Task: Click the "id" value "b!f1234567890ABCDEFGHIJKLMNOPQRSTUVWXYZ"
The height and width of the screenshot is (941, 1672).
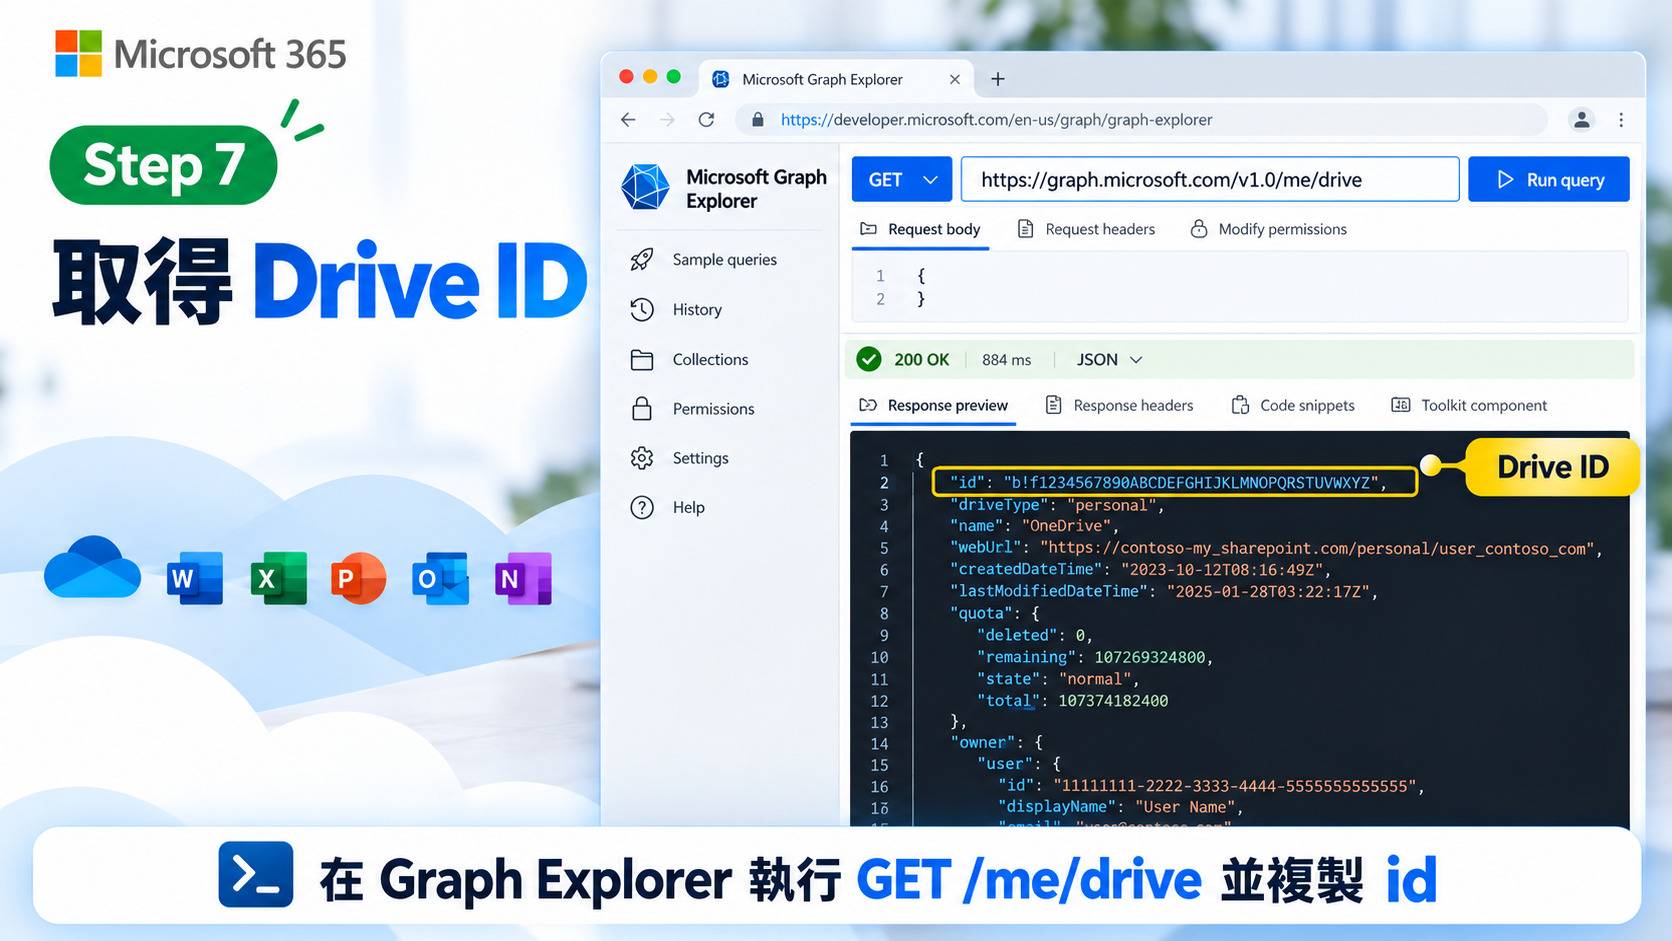Action: 1191,483
